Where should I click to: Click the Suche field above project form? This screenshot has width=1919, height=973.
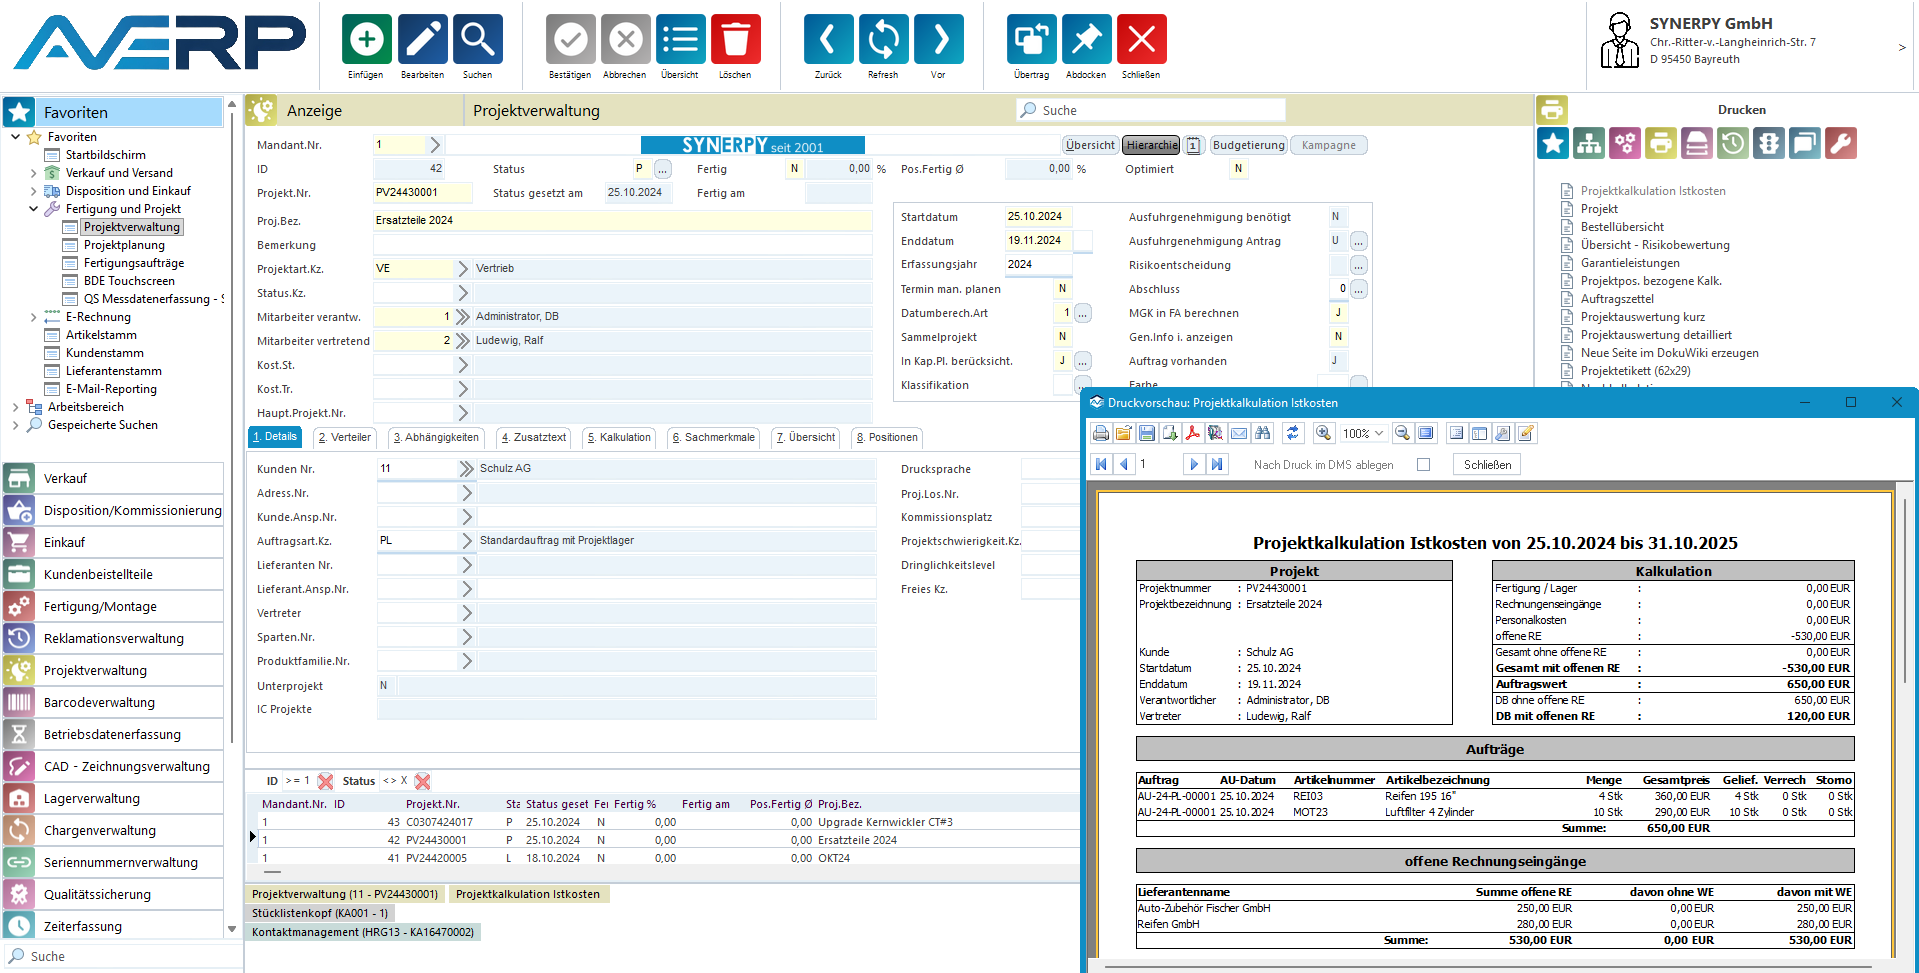[x=1150, y=110]
